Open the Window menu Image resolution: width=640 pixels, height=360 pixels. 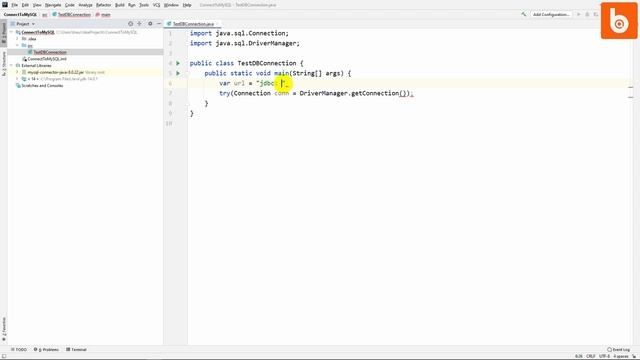point(171,5)
